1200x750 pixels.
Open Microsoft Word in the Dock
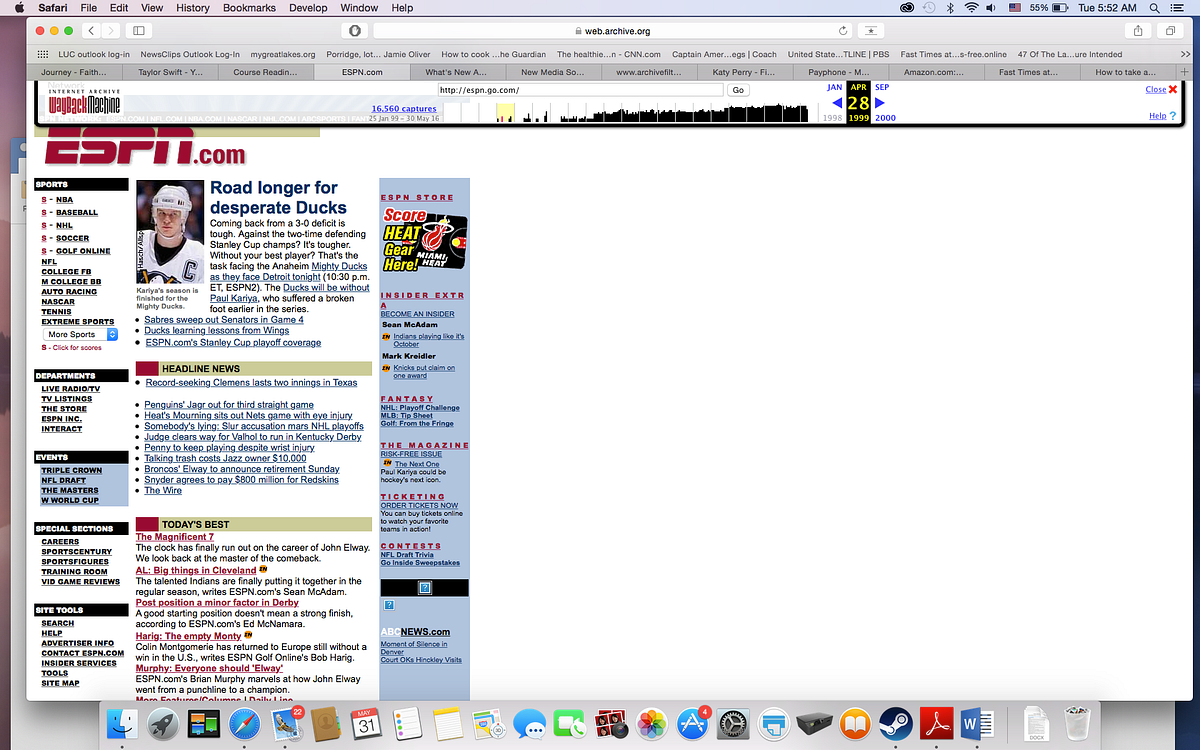977,725
